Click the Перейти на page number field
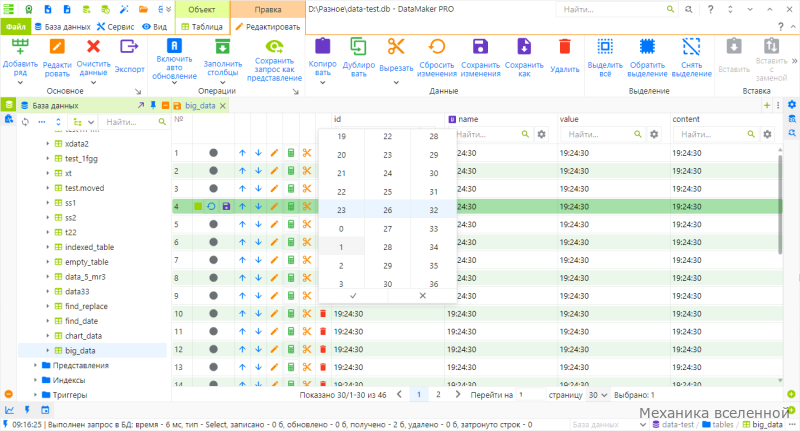This screenshot has width=800, height=431. point(530,395)
